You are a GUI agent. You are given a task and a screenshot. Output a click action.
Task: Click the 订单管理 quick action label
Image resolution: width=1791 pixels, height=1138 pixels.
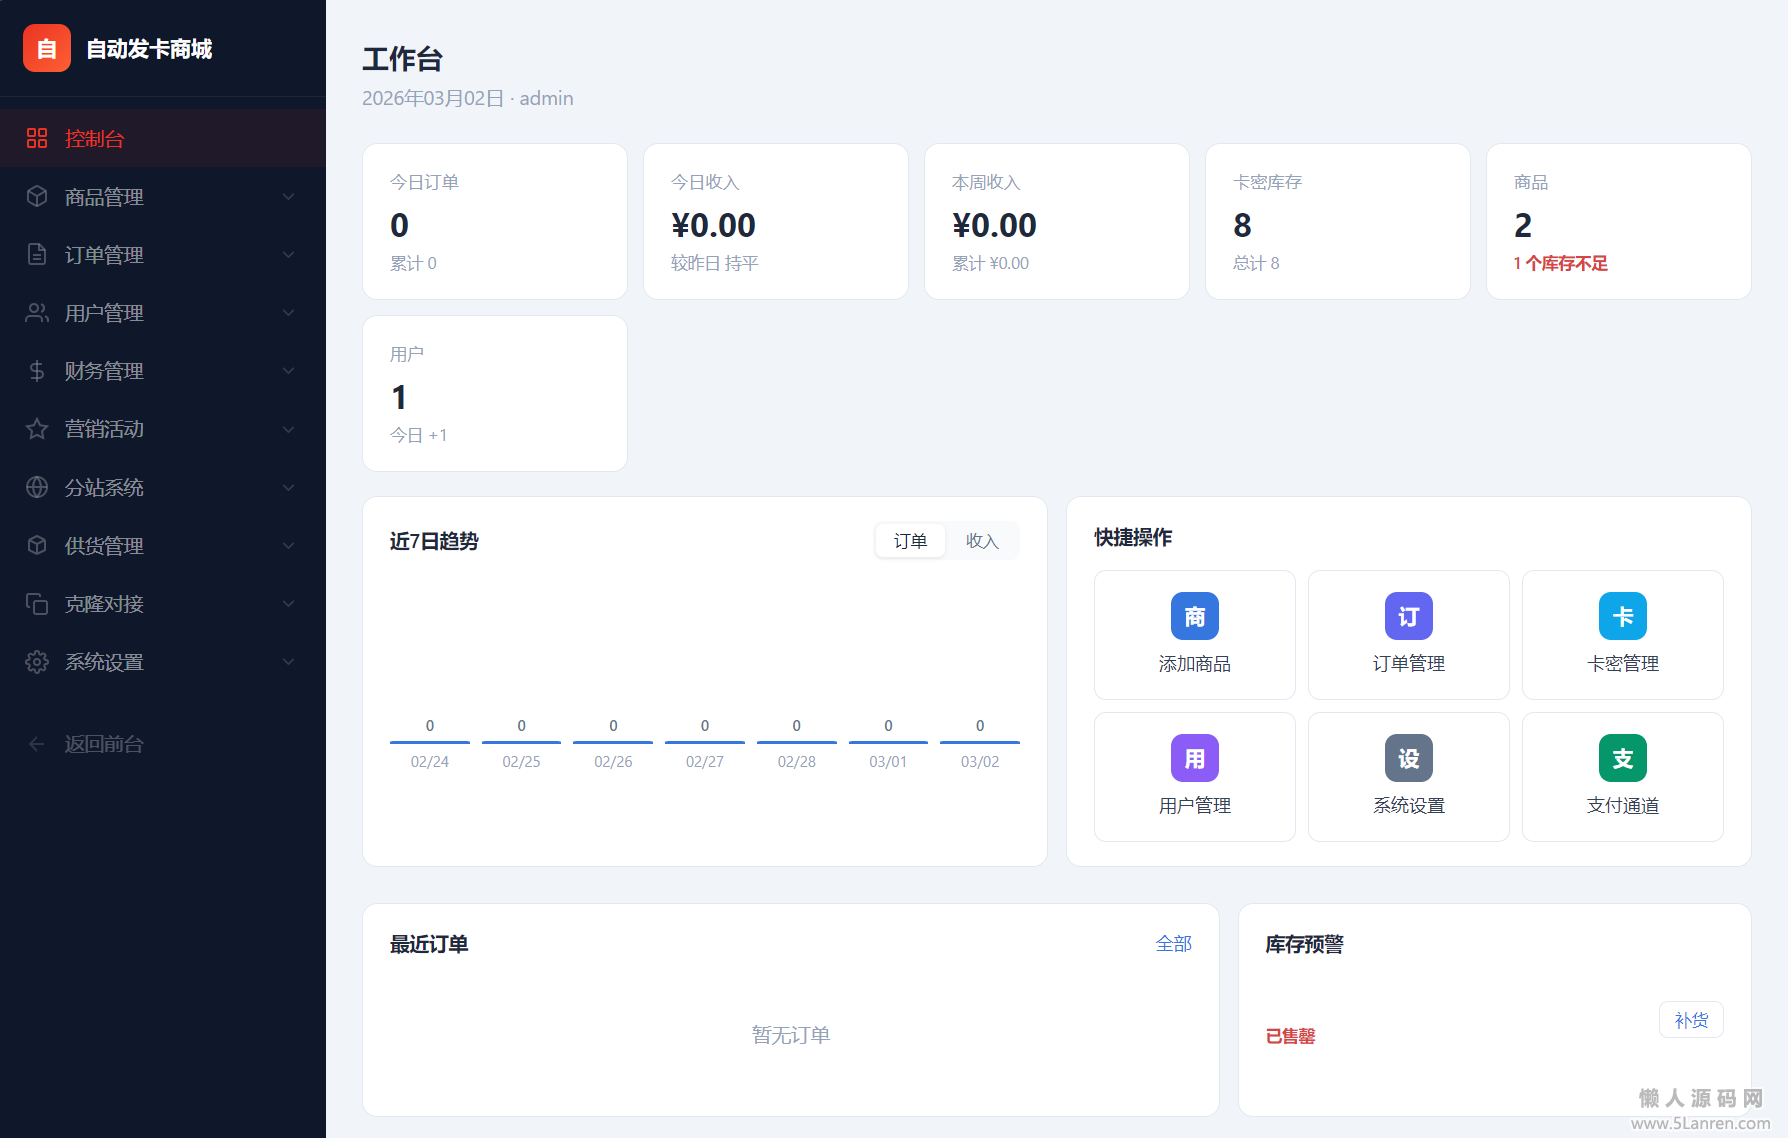[x=1409, y=664]
